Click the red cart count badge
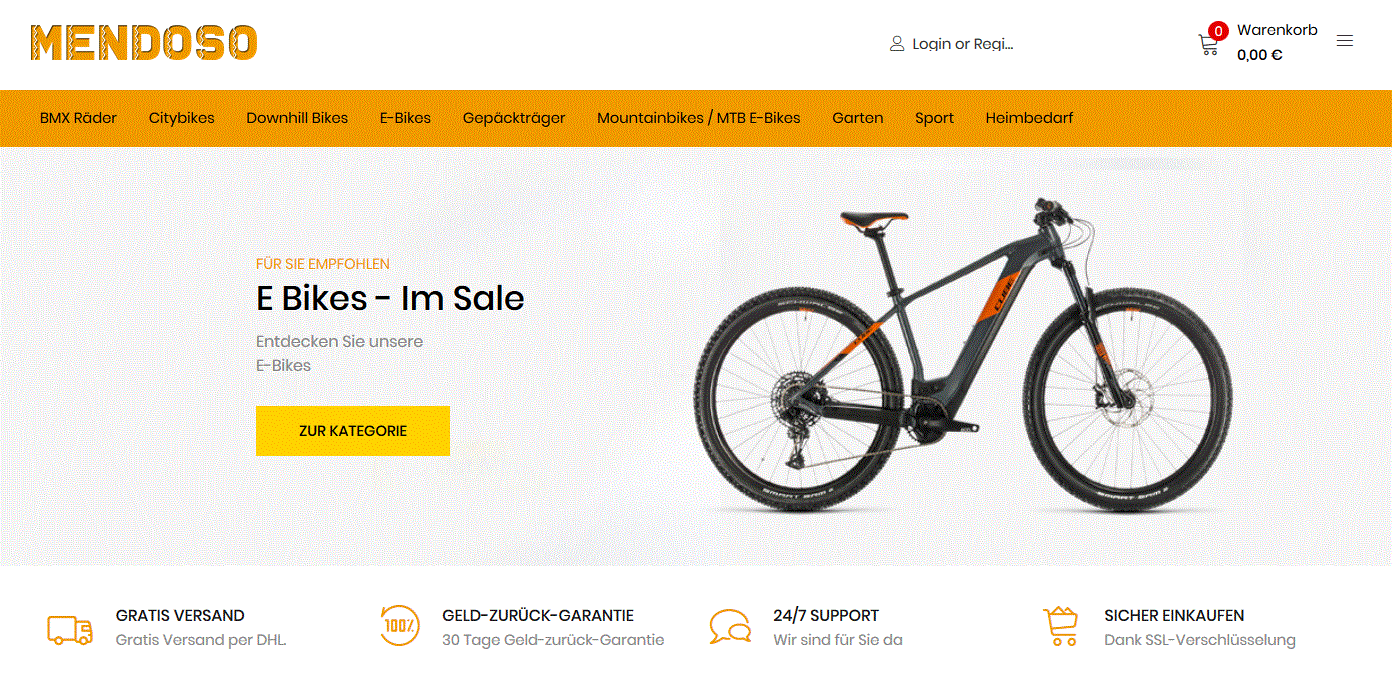The image size is (1392, 676). coord(1218,31)
